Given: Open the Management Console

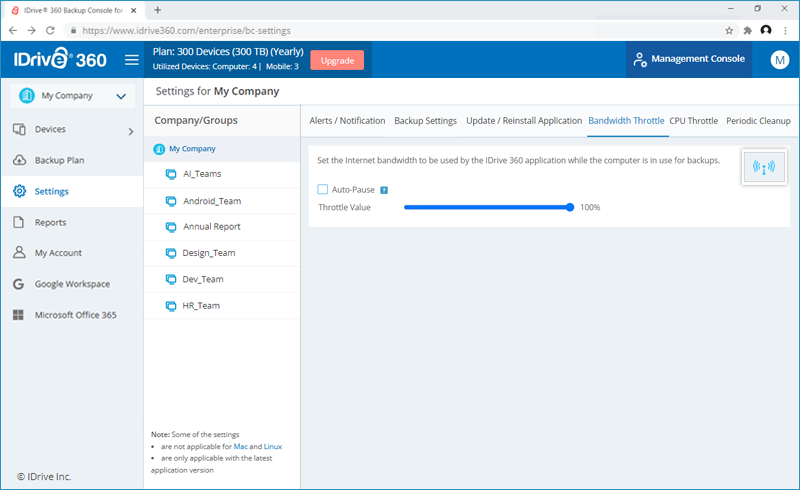Looking at the screenshot, I should tap(689, 59).
